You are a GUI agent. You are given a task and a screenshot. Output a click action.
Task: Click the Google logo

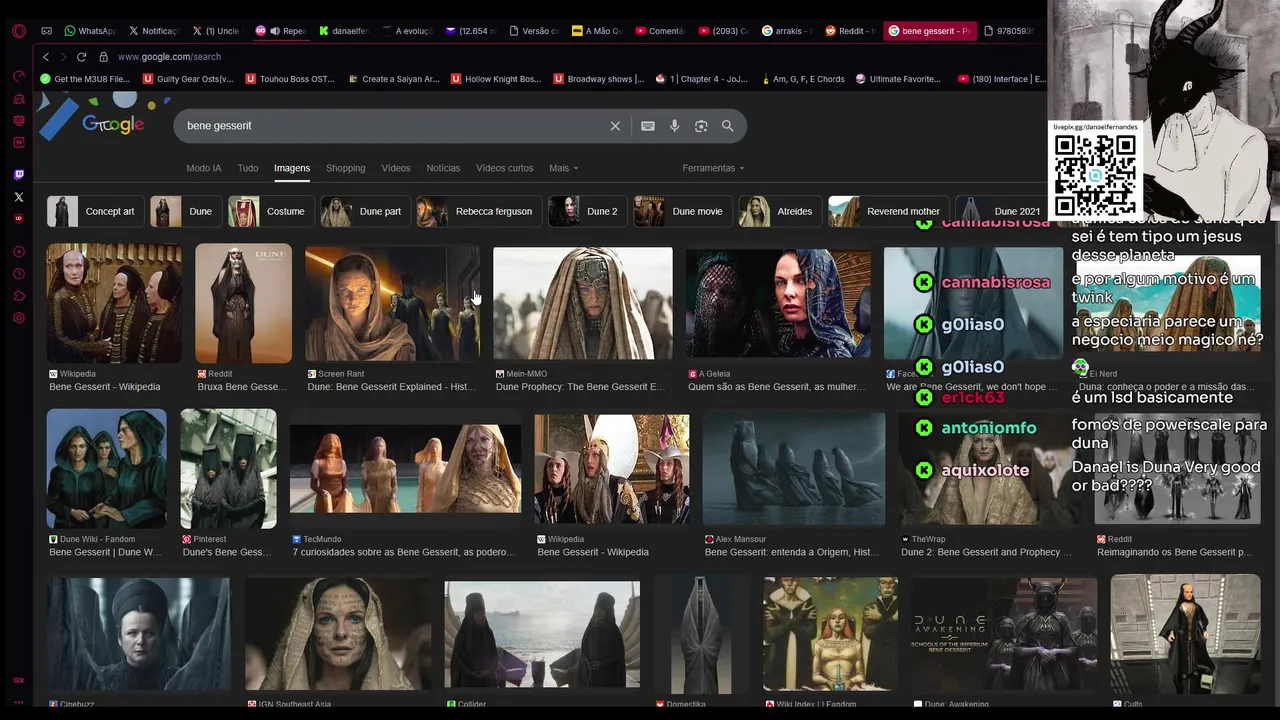(x=113, y=124)
